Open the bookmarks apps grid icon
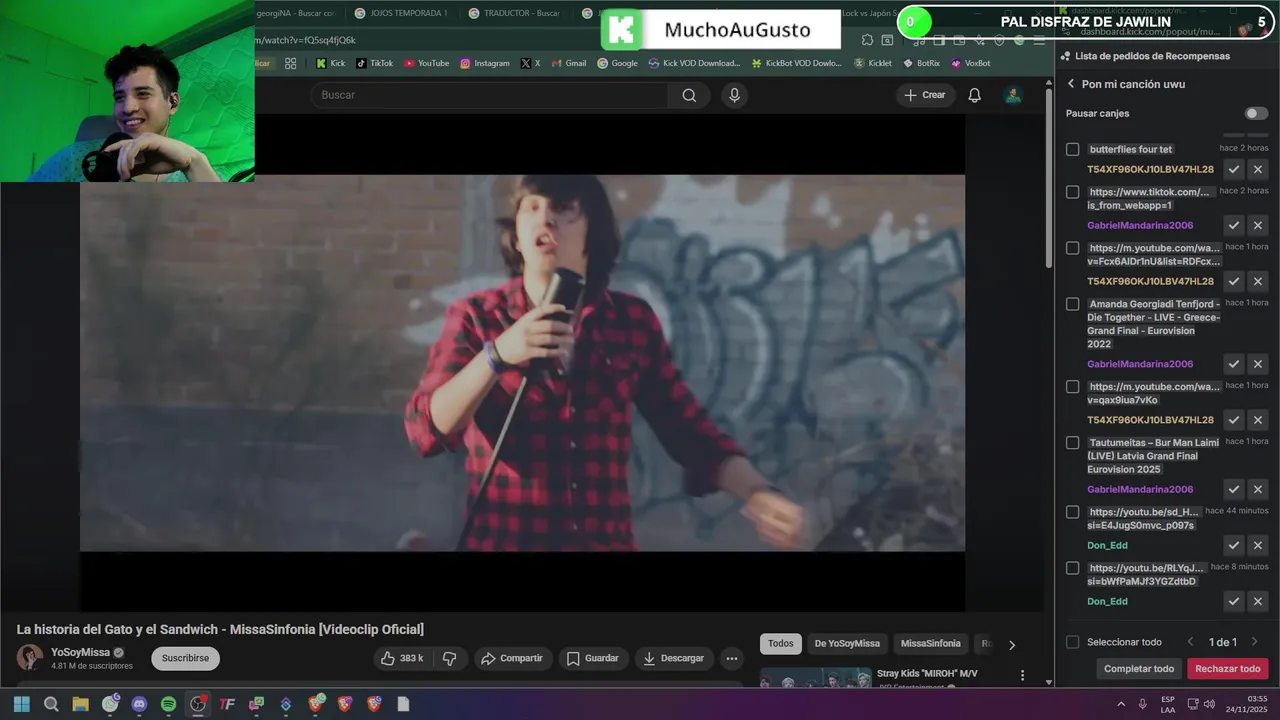This screenshot has width=1280, height=720. click(x=290, y=63)
